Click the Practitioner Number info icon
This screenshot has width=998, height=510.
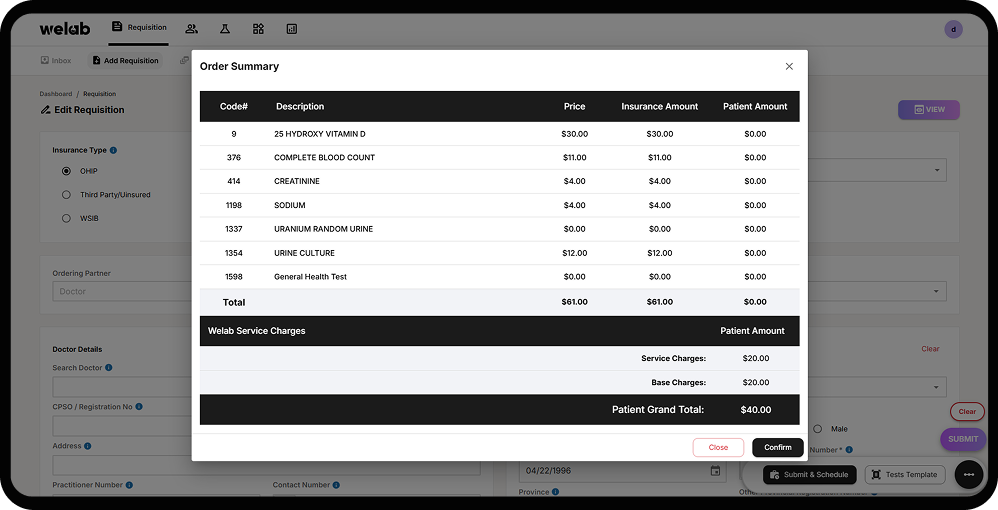129,485
